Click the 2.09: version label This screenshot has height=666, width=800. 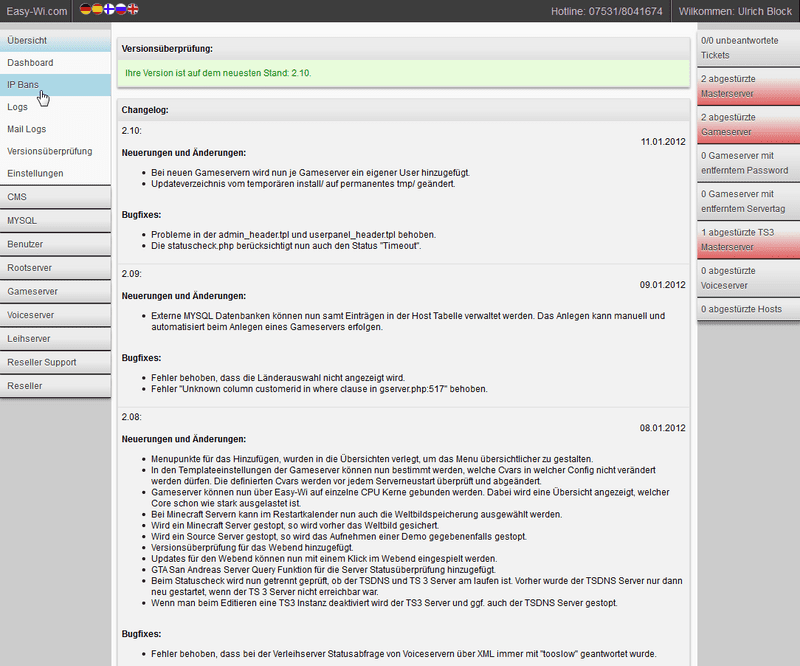point(132,274)
